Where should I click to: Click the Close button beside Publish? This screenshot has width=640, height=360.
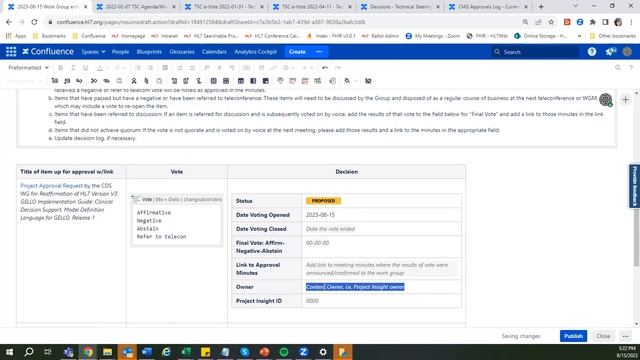point(603,336)
